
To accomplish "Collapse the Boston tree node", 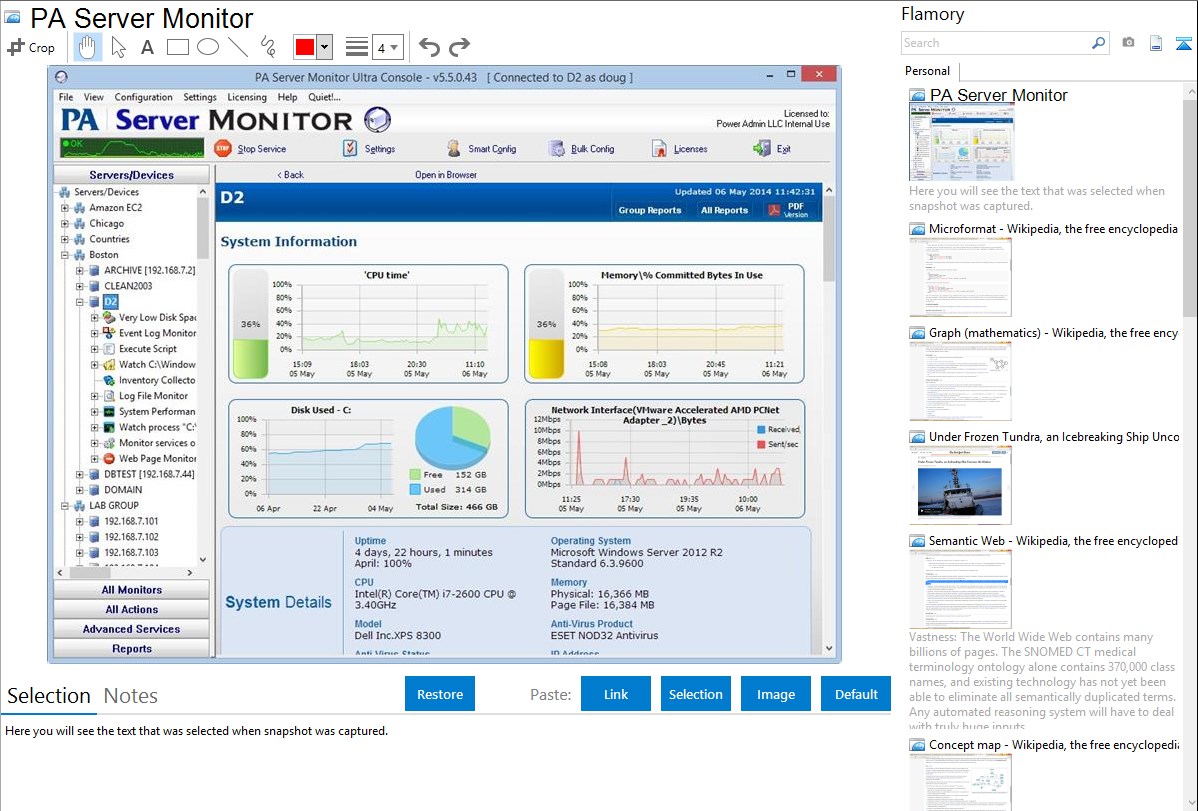I will (x=65, y=255).
